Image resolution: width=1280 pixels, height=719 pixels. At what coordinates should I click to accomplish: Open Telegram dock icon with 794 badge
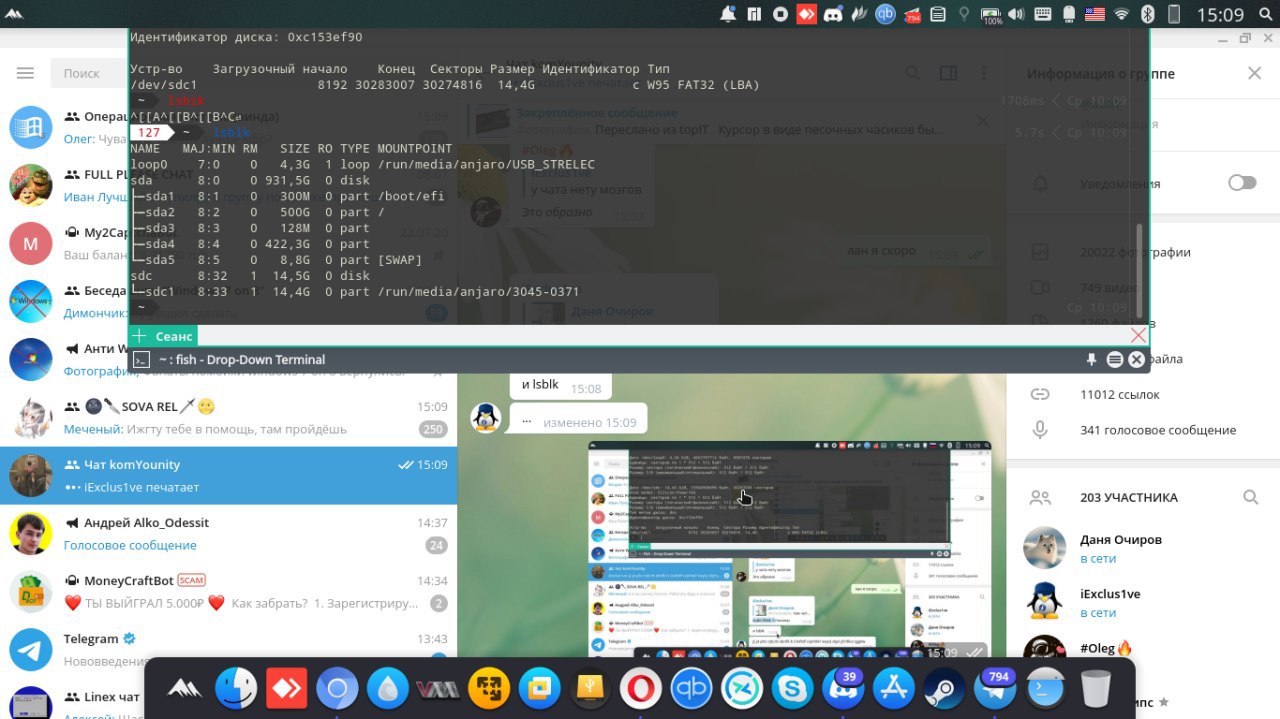coord(994,688)
